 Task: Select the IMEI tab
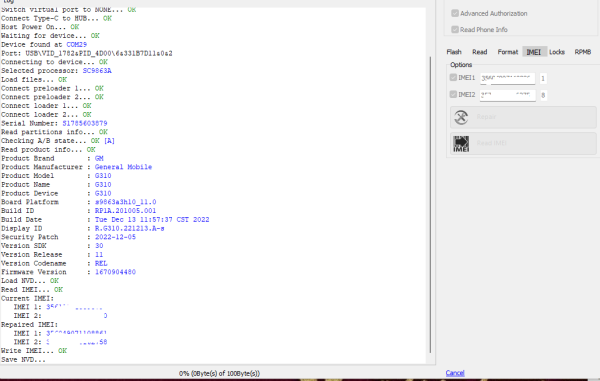coord(534,52)
